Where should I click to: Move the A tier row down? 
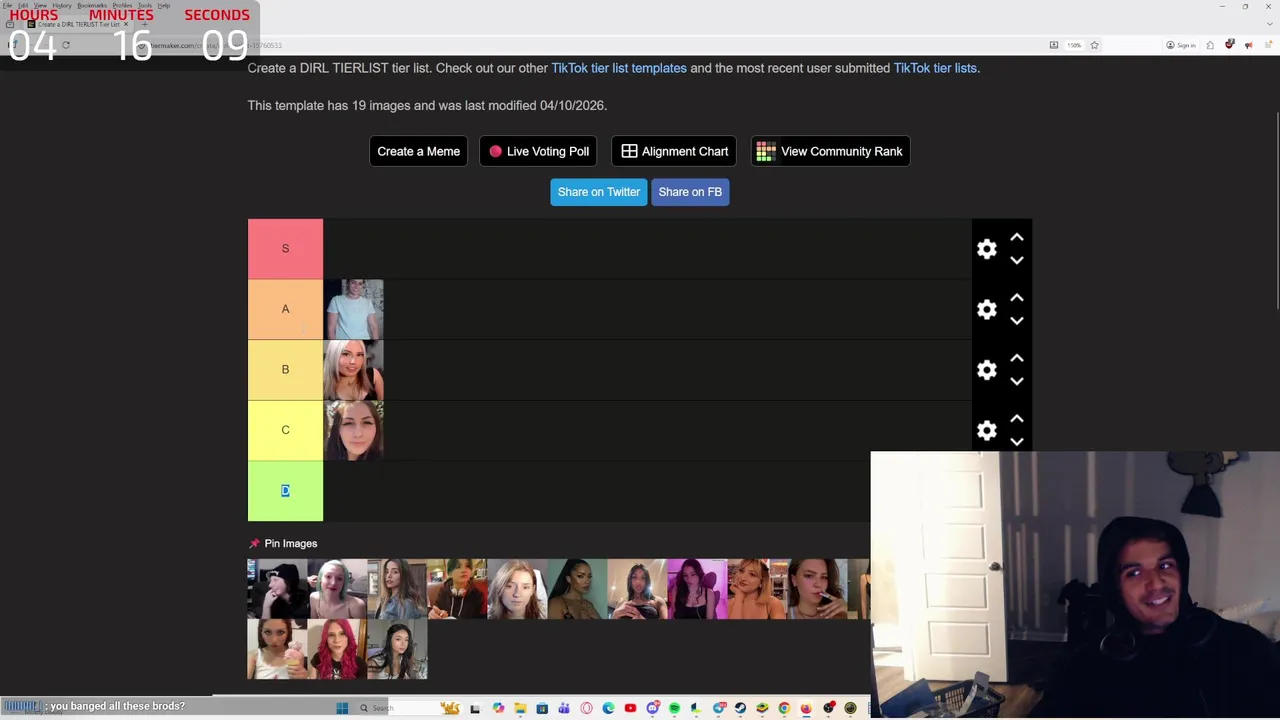pyautogui.click(x=1017, y=321)
